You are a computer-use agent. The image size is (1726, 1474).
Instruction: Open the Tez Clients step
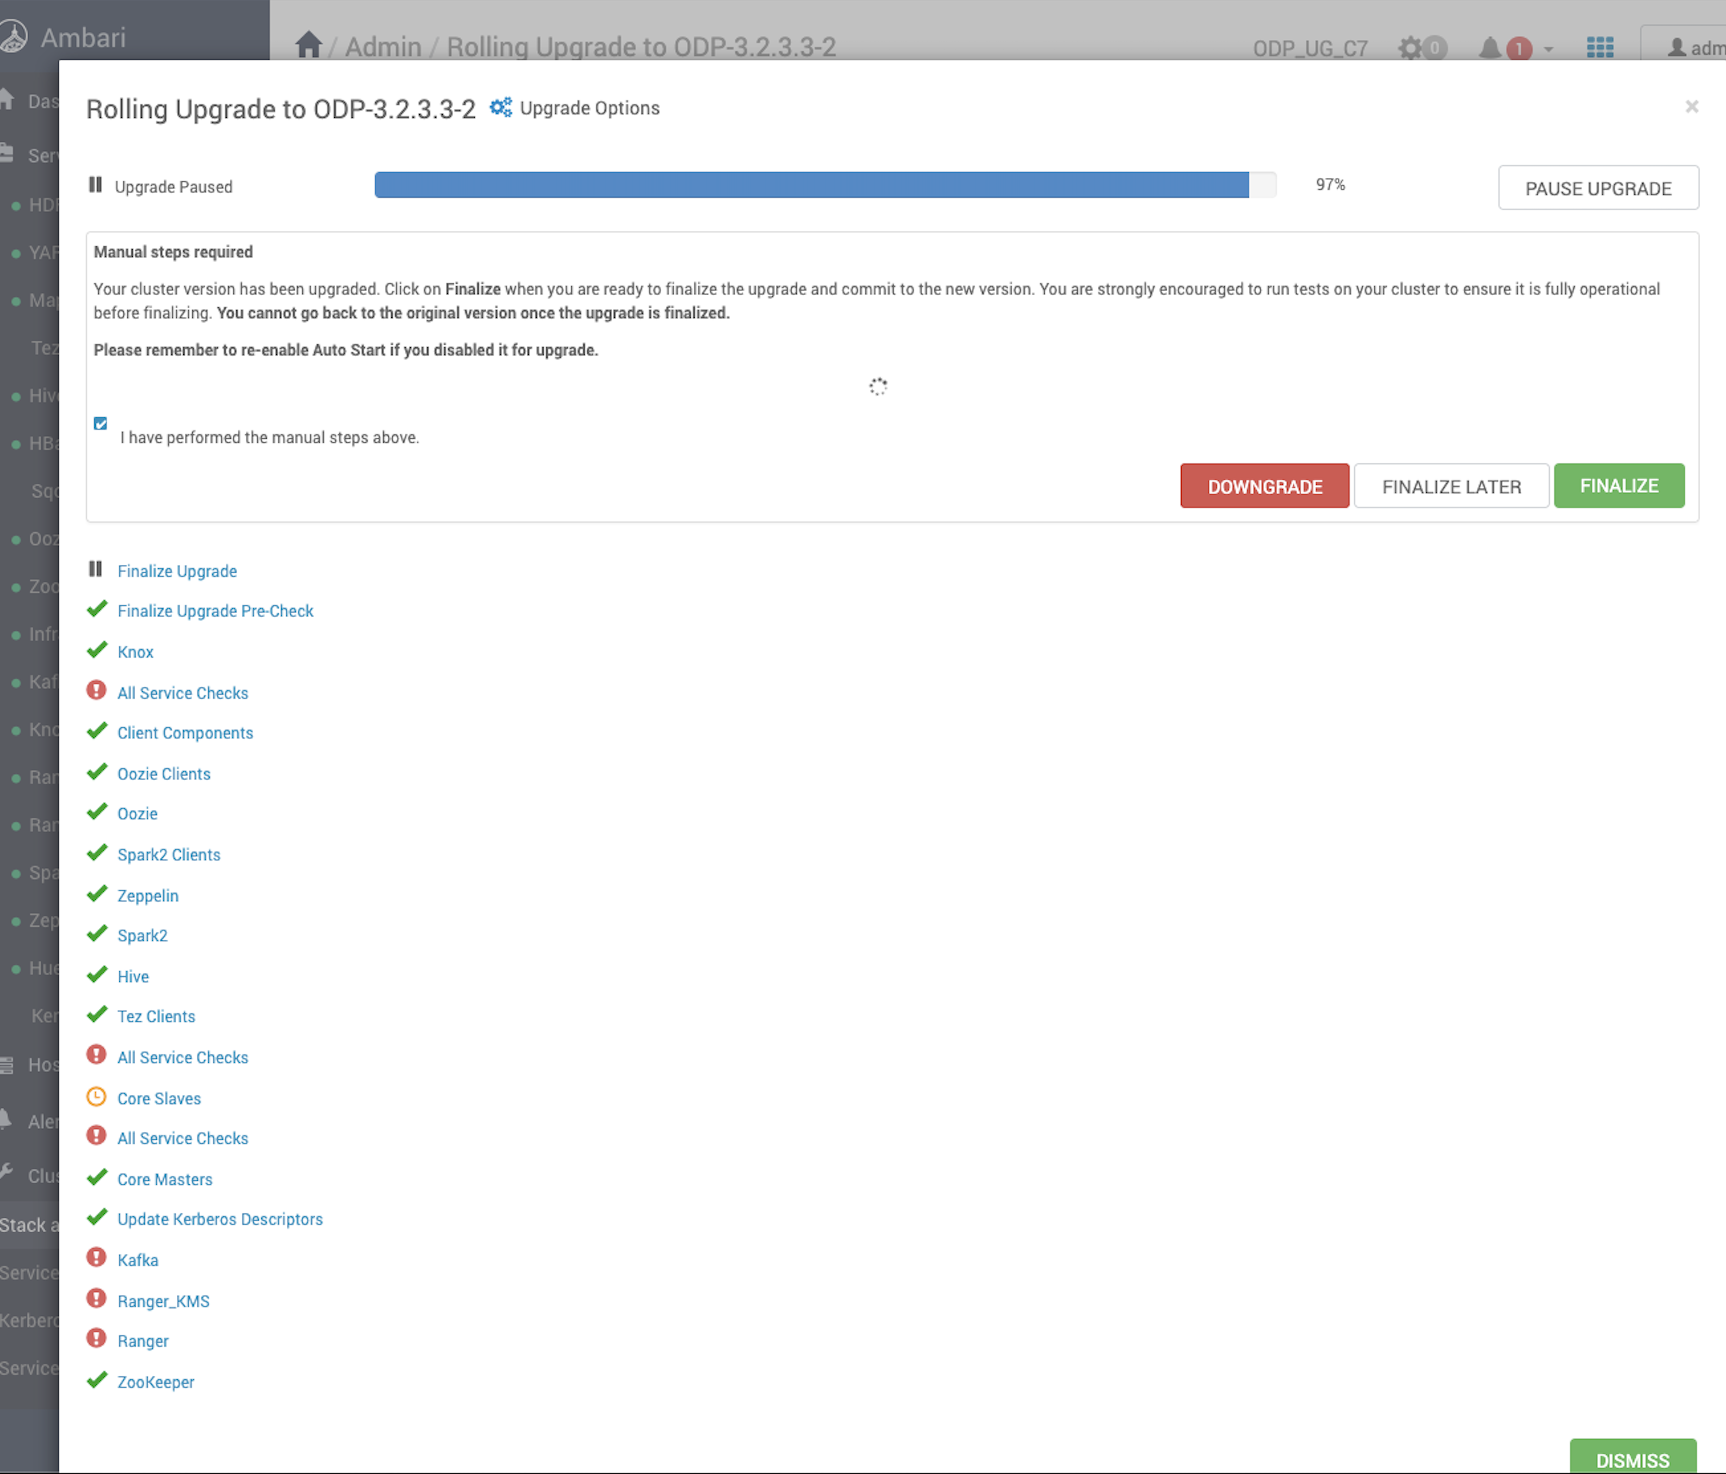(156, 1017)
